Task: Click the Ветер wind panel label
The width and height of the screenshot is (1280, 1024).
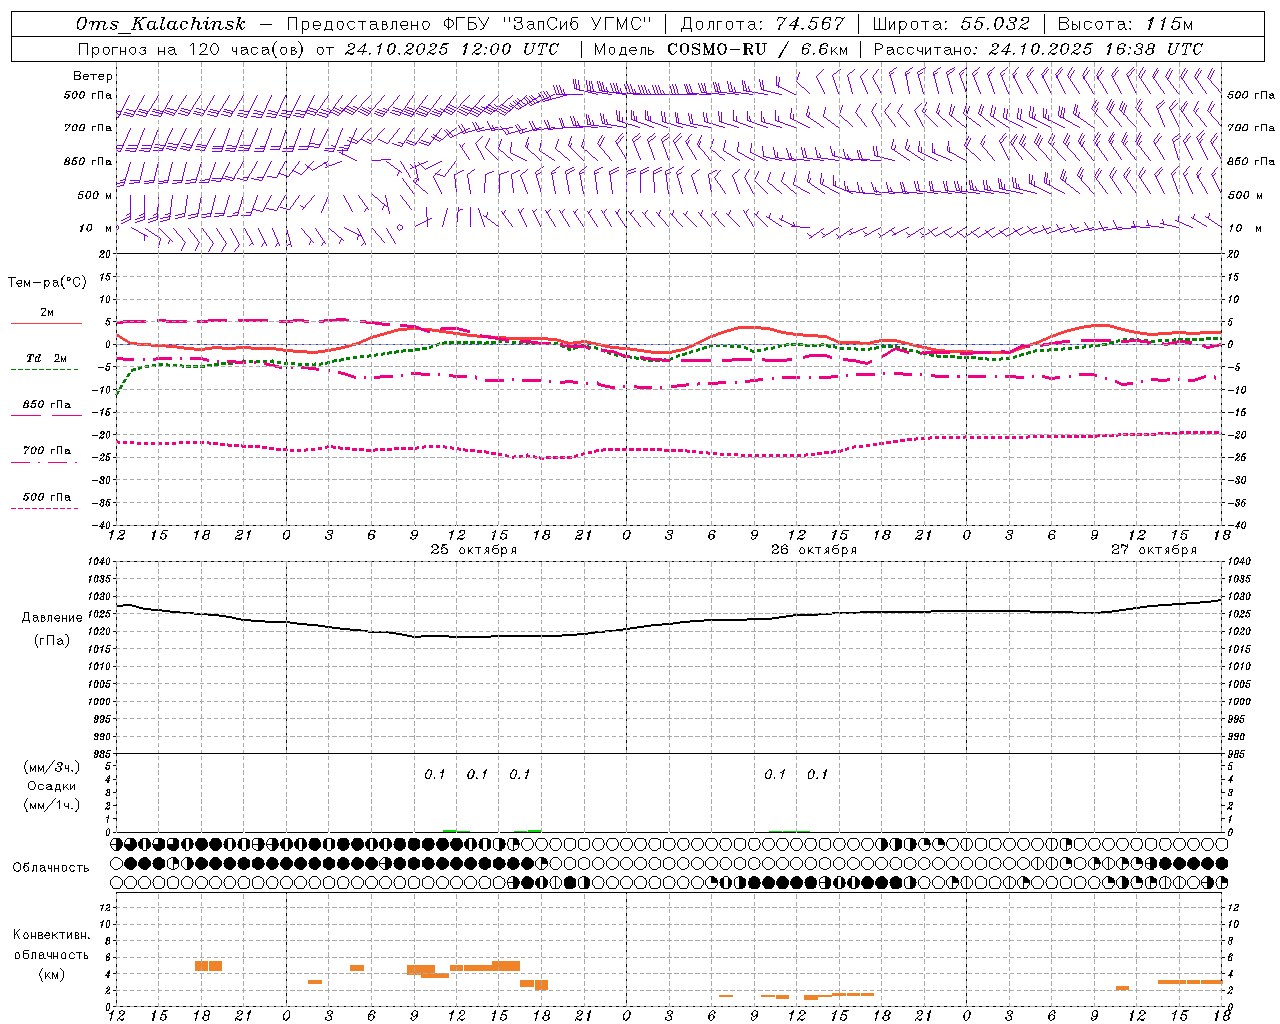Action: [93, 76]
